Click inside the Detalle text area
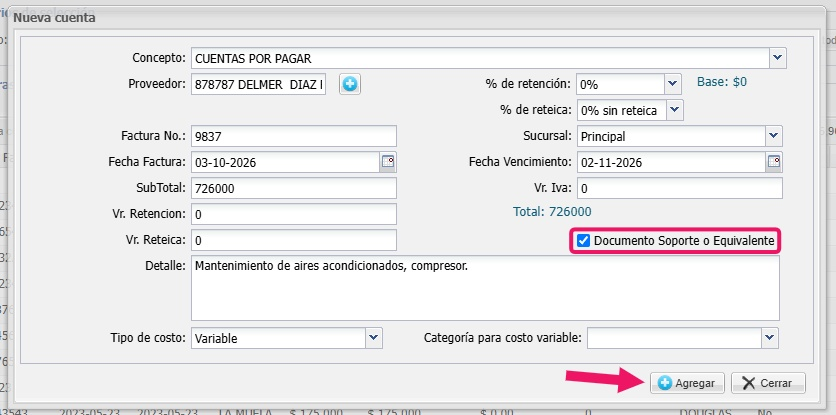836x415 pixels. (485, 288)
